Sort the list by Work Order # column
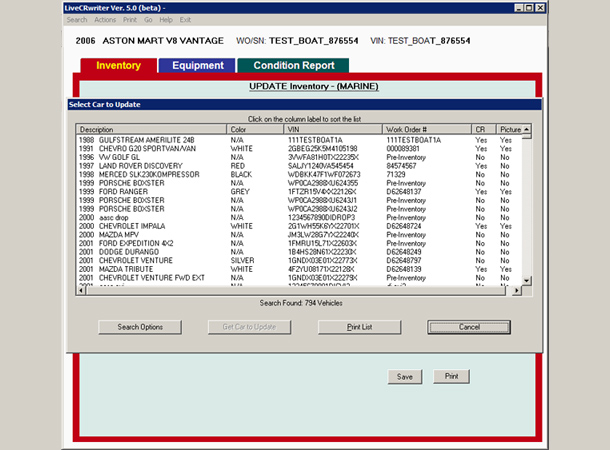 click(427, 130)
